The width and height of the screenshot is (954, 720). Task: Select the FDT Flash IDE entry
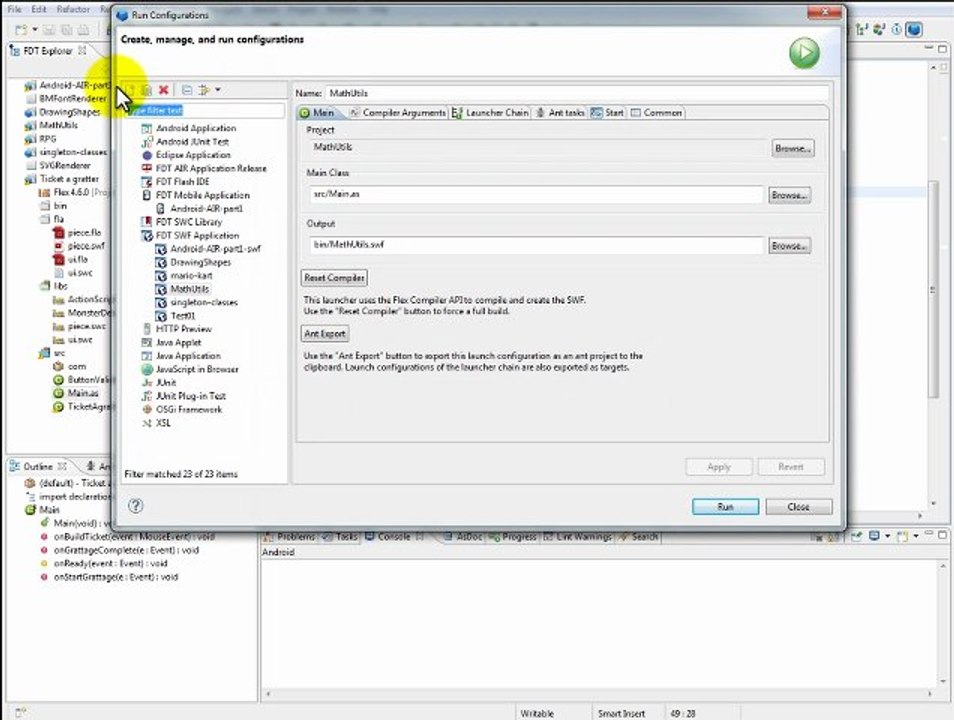click(183, 182)
